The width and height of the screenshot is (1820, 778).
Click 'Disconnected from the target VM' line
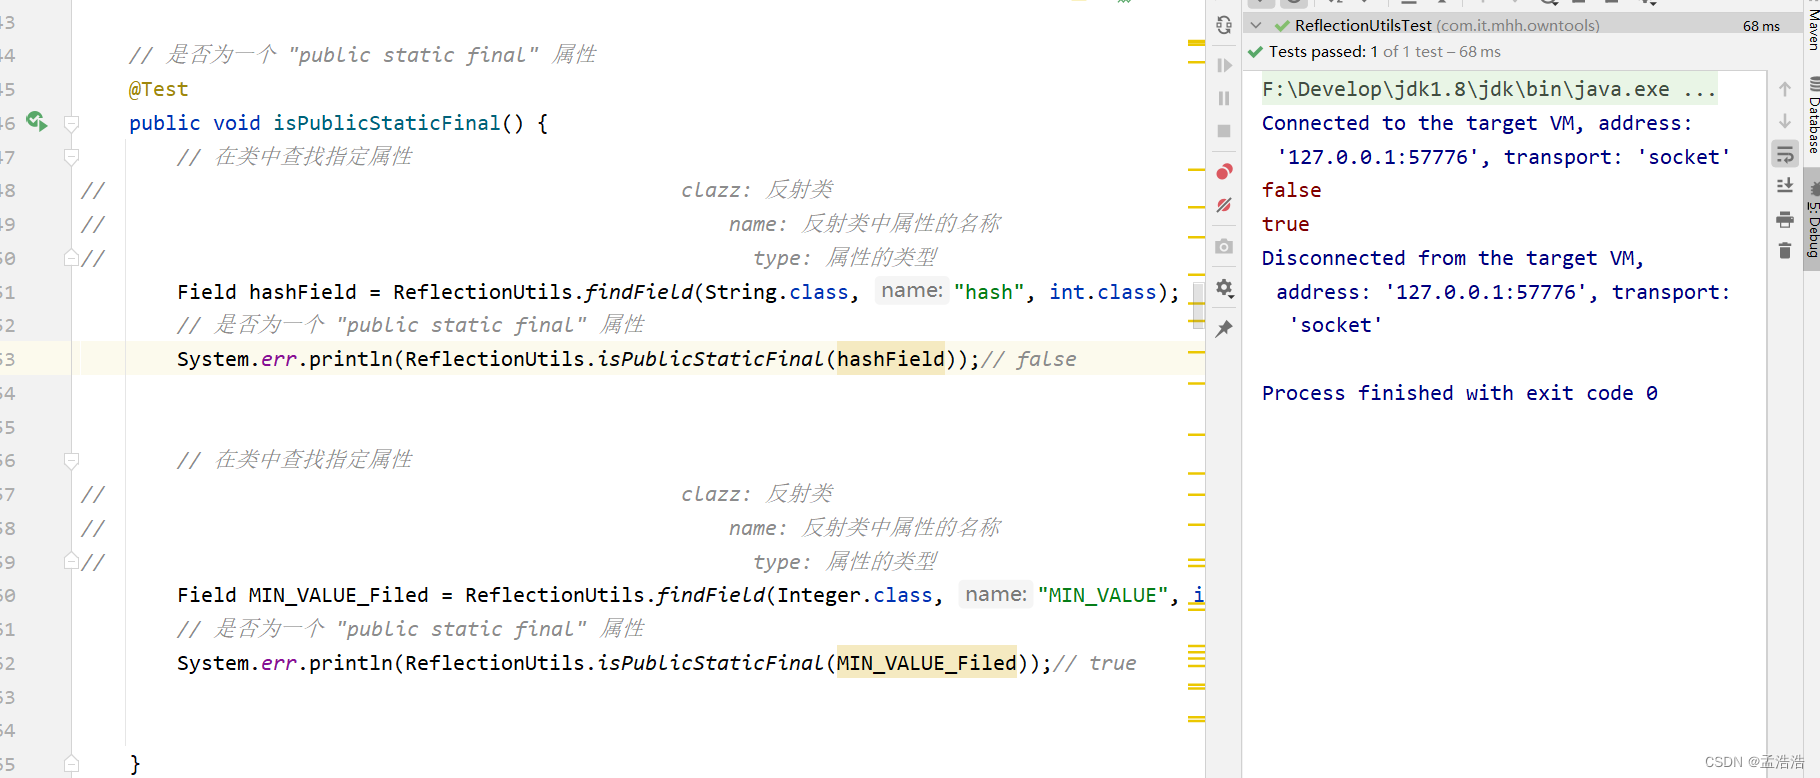pyautogui.click(x=1452, y=258)
